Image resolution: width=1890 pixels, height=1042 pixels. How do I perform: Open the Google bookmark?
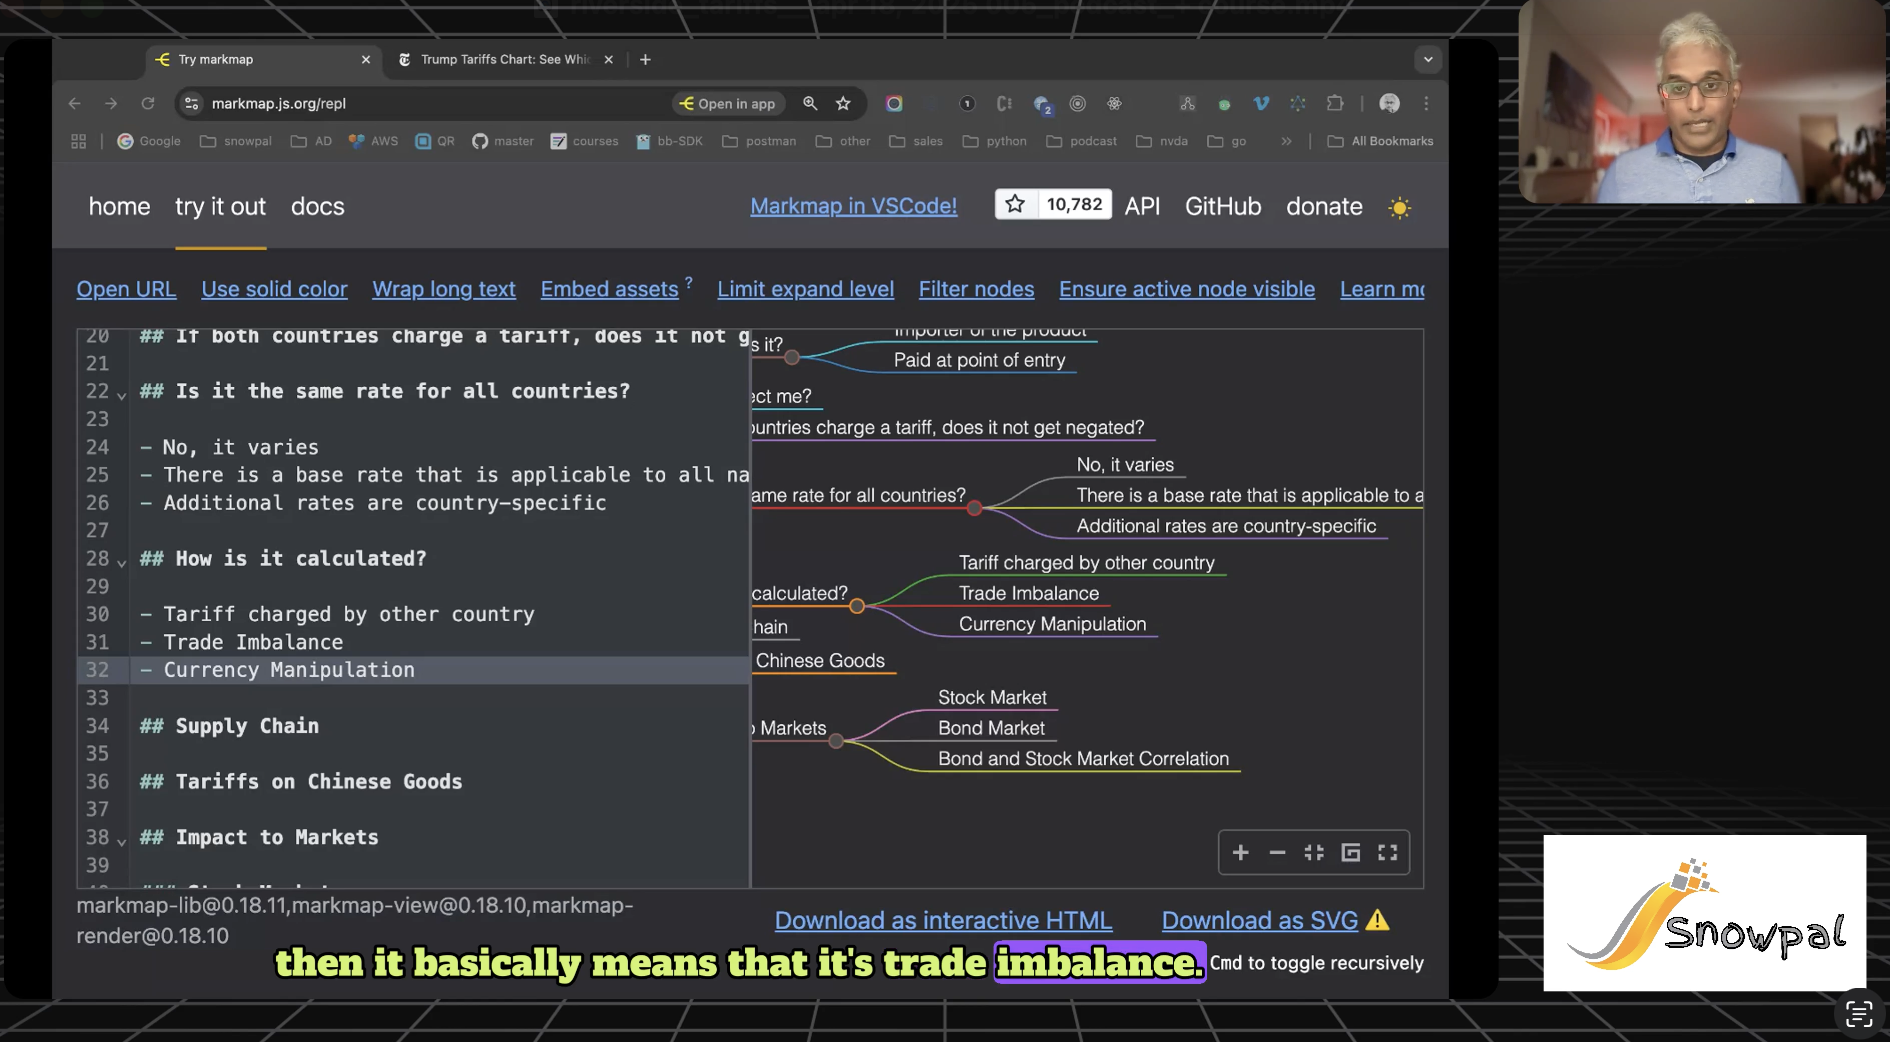(149, 141)
